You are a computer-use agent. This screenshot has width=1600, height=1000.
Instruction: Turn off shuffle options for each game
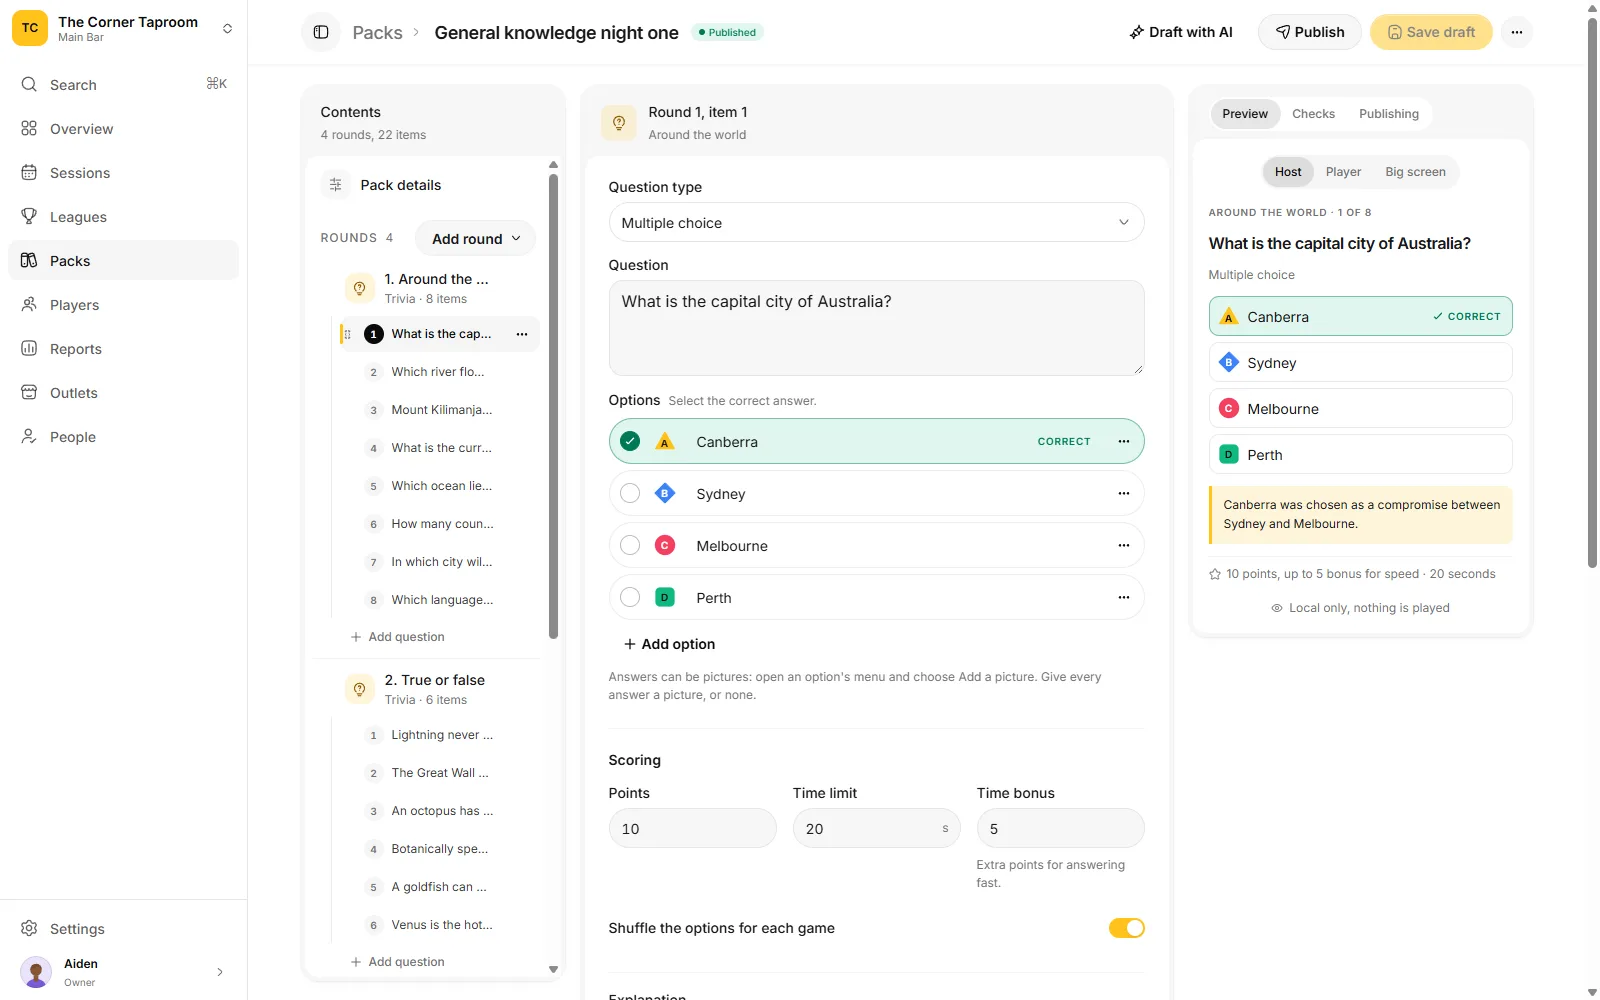[x=1126, y=928]
